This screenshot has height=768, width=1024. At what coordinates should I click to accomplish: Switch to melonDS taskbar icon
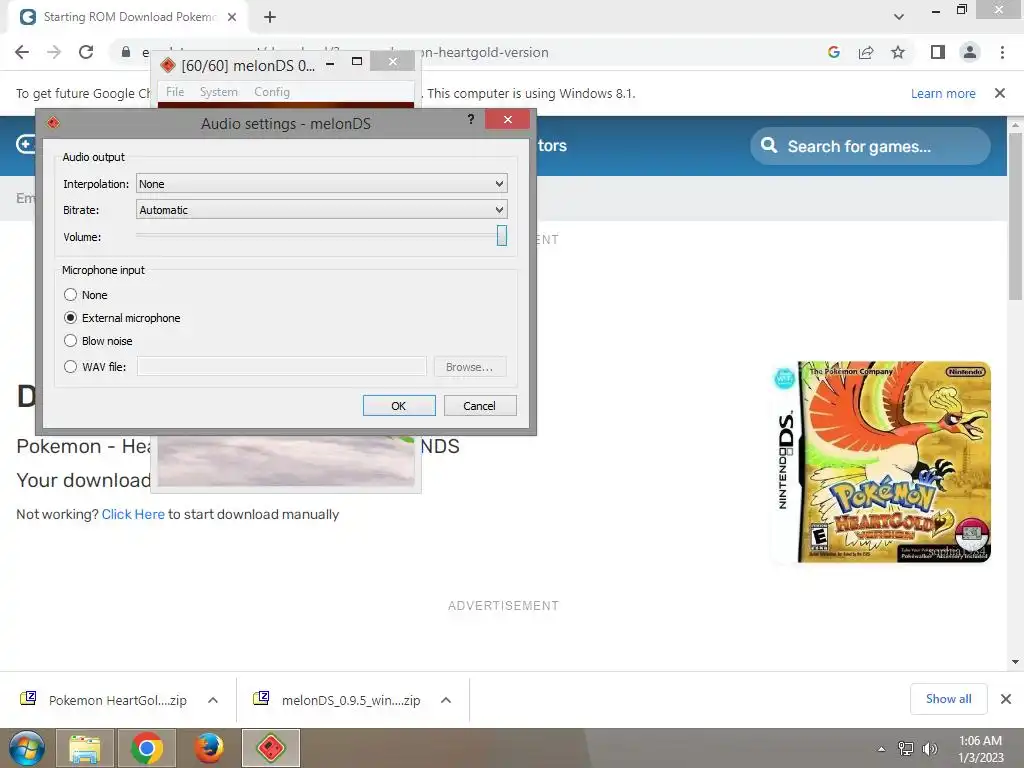(271, 748)
